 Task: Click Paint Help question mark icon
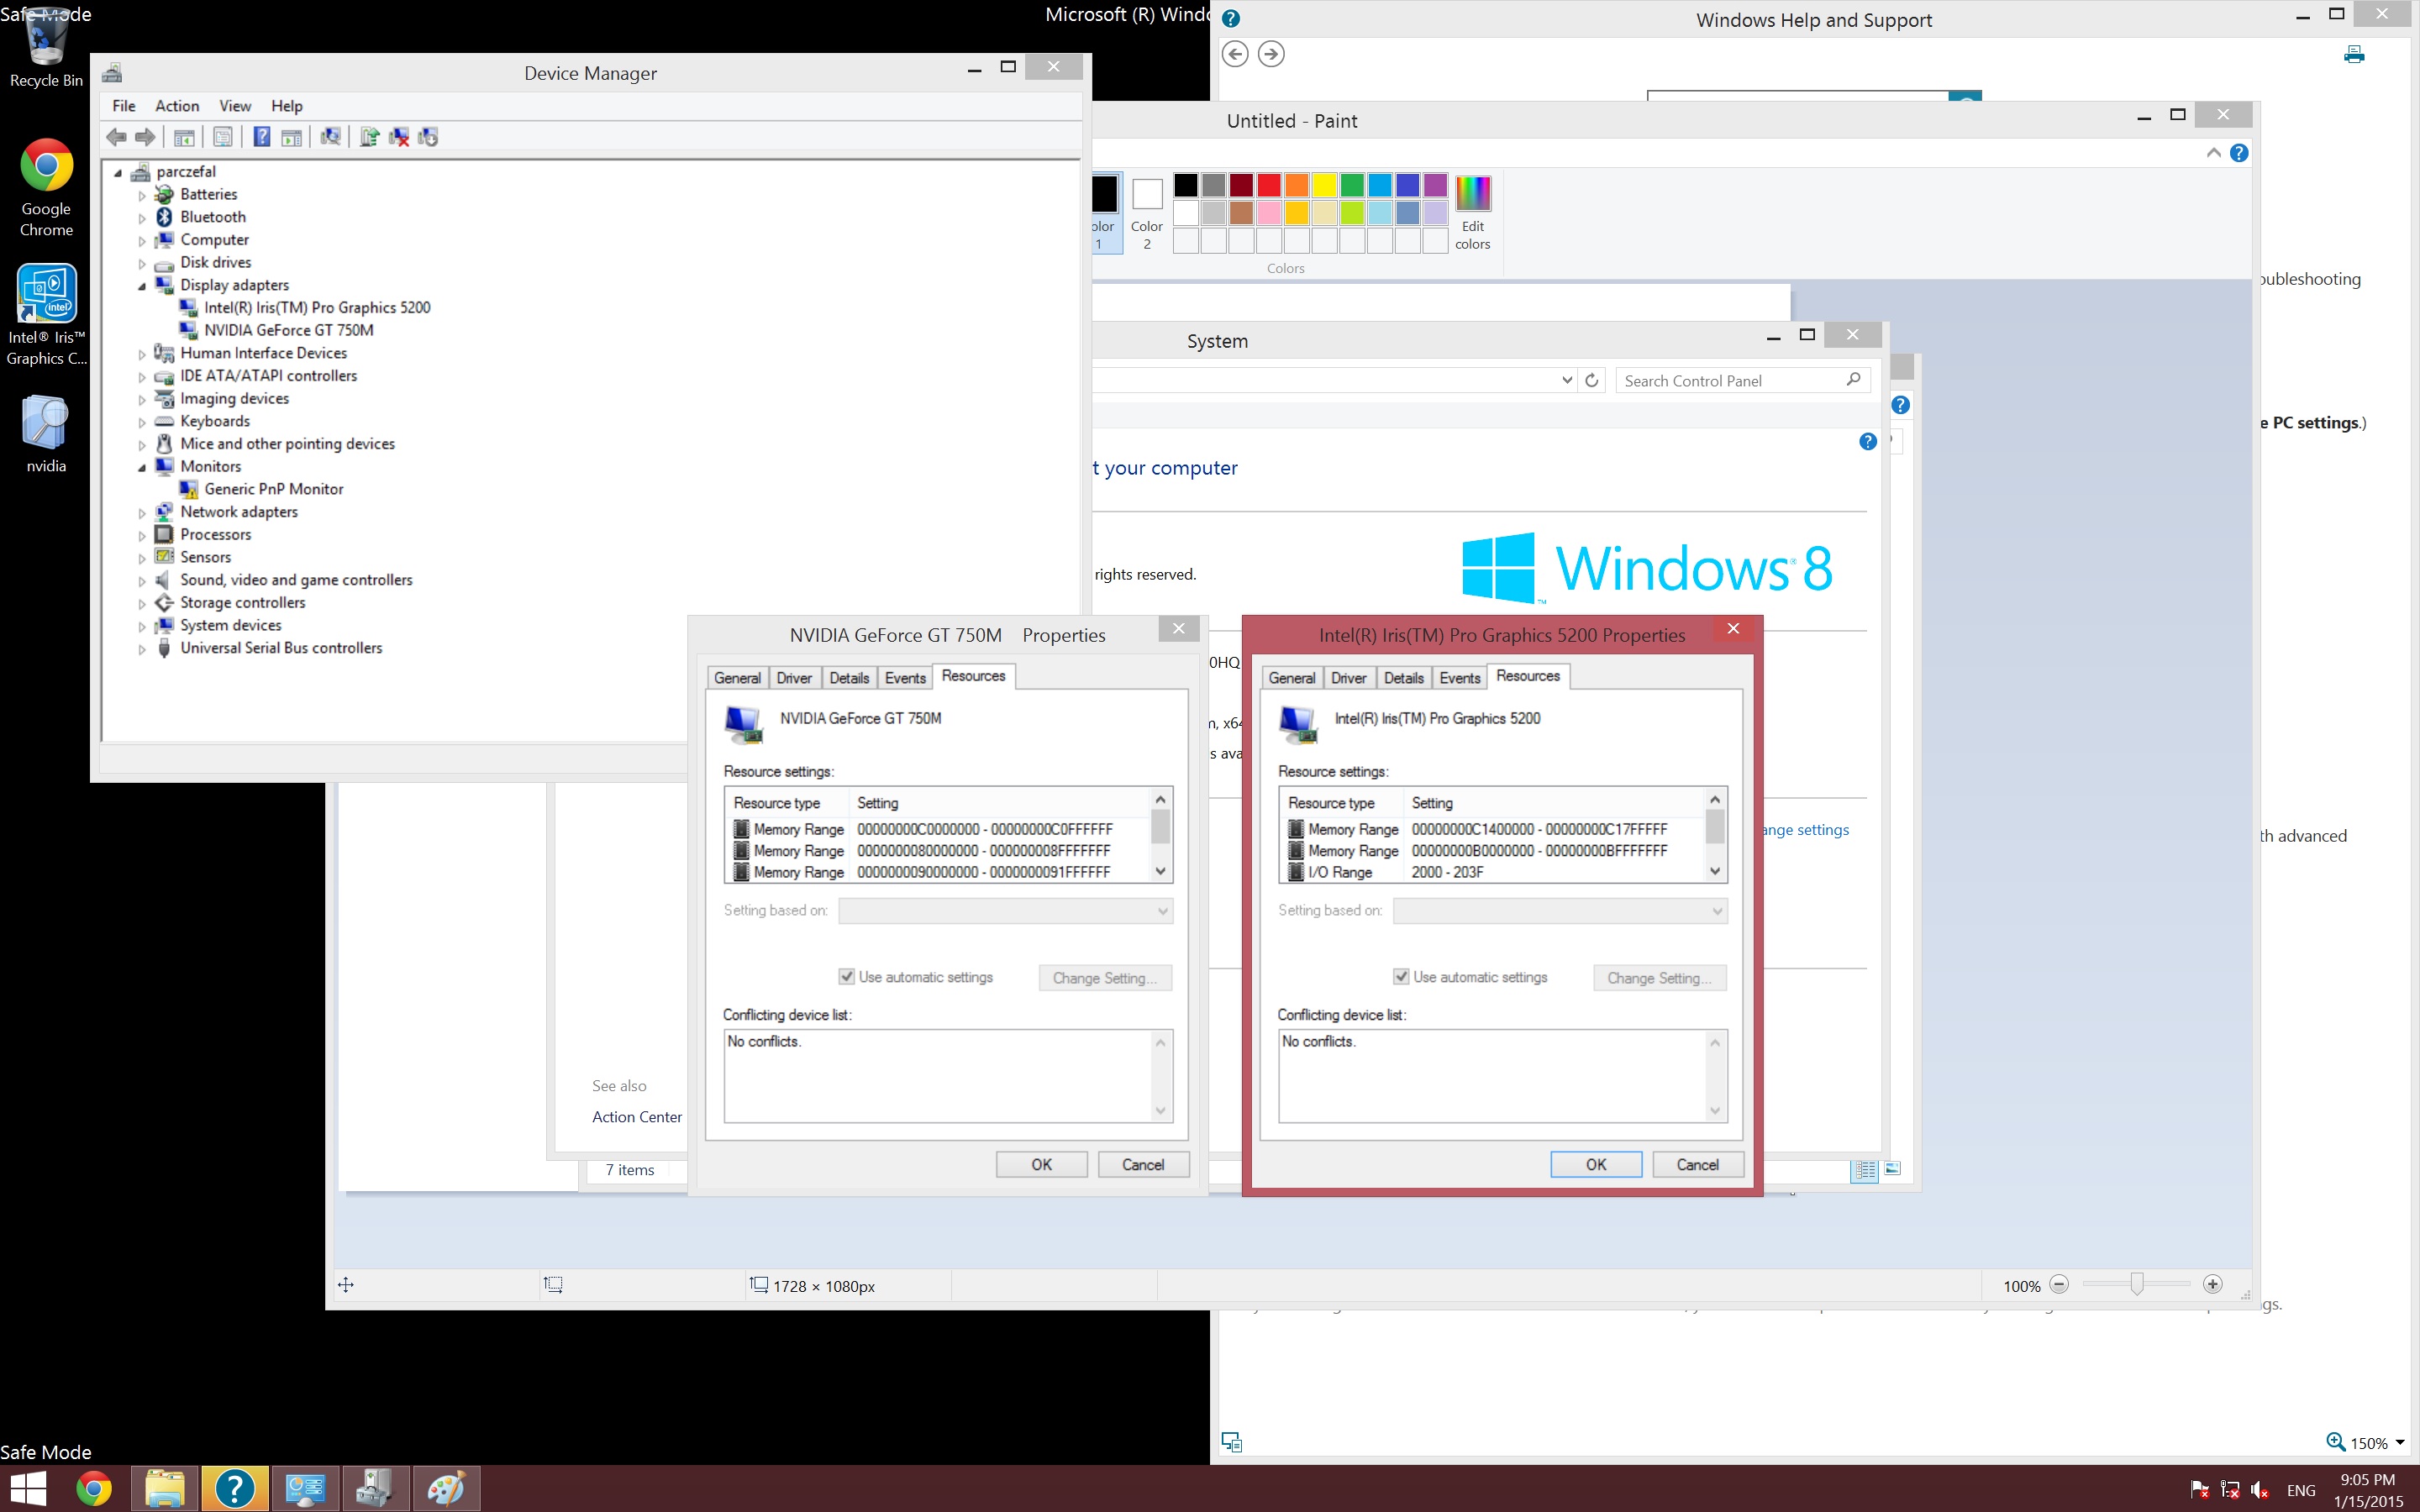click(x=2239, y=153)
